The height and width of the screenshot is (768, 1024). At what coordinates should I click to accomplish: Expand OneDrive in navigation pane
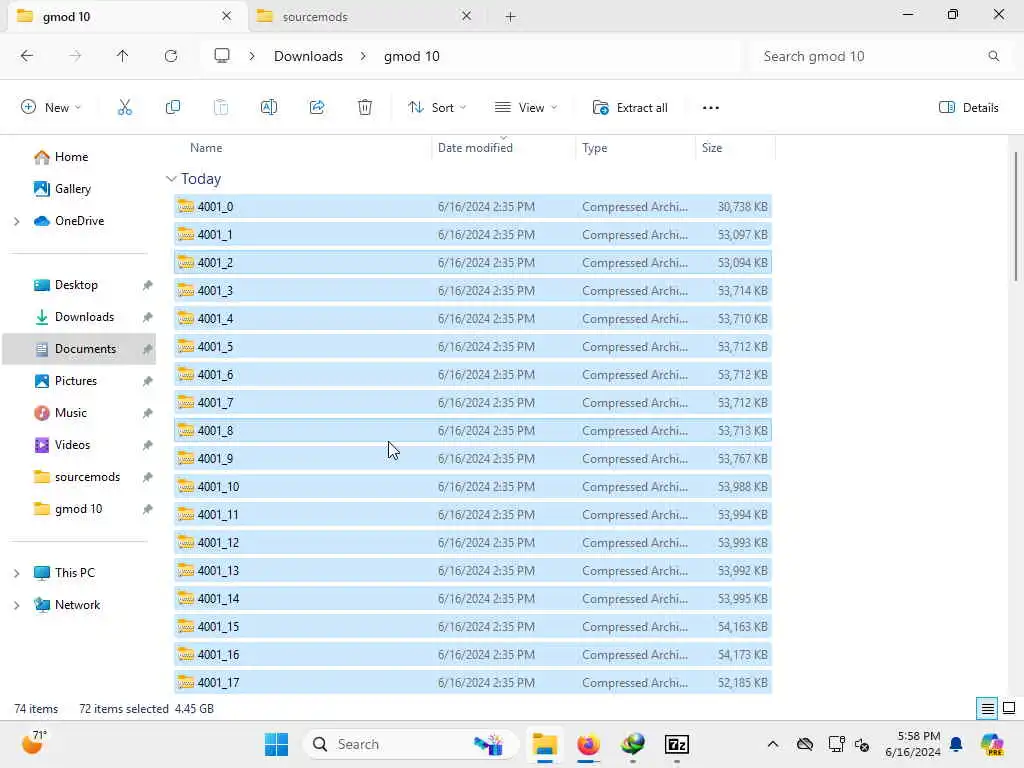coord(16,221)
